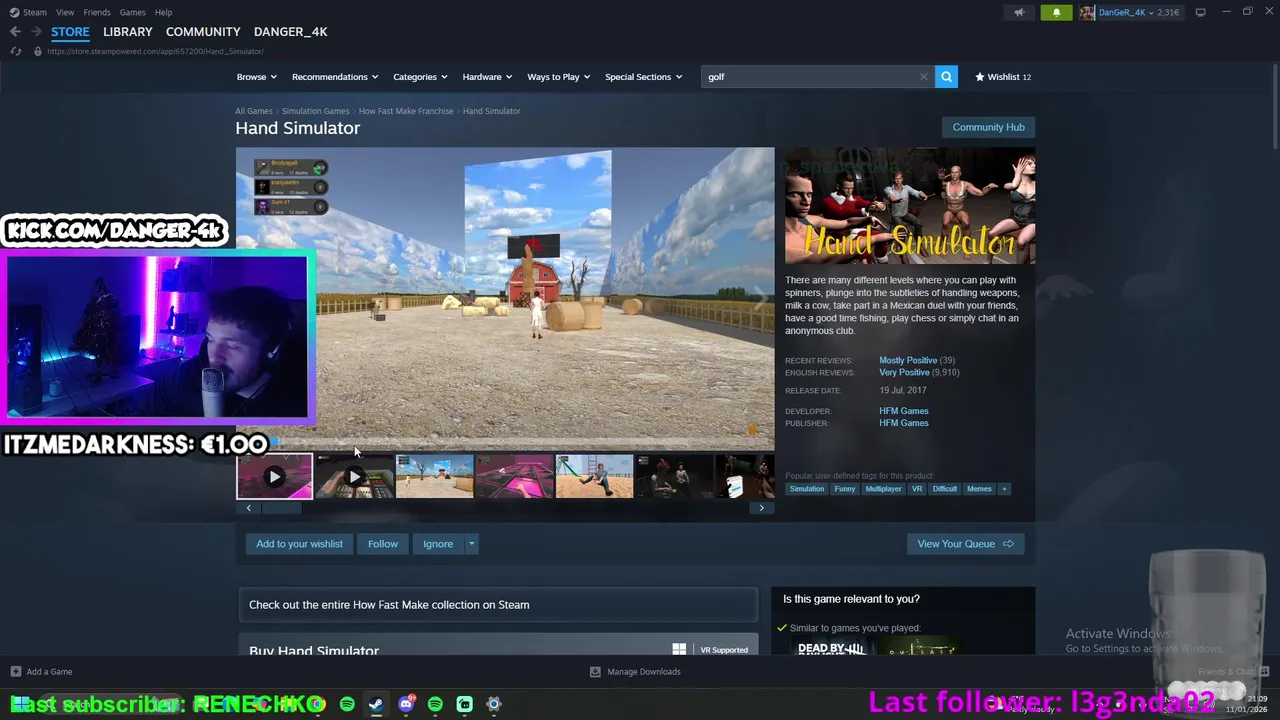The image size is (1280, 720).
Task: Go forward with the navigation arrow
Action: [36, 32]
